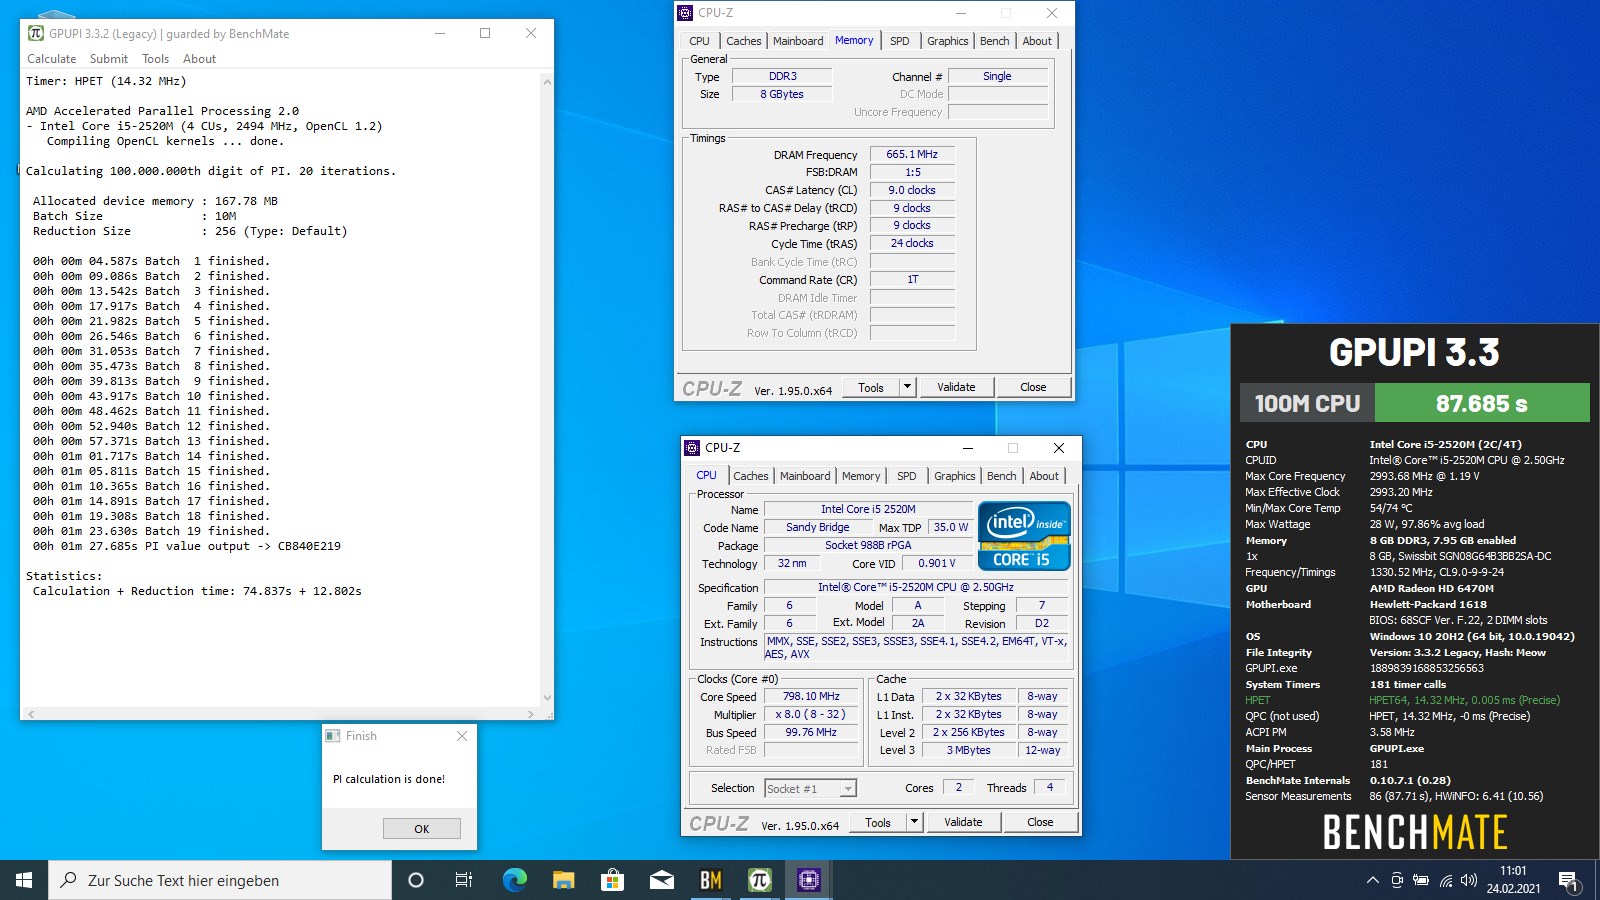Open About tab in lower CPU-Z window

pos(1044,476)
